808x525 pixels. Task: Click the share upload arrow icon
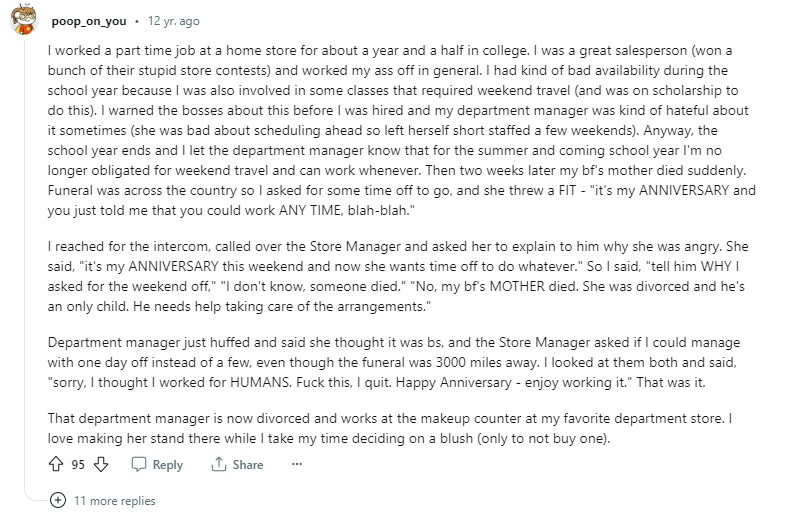tap(219, 464)
